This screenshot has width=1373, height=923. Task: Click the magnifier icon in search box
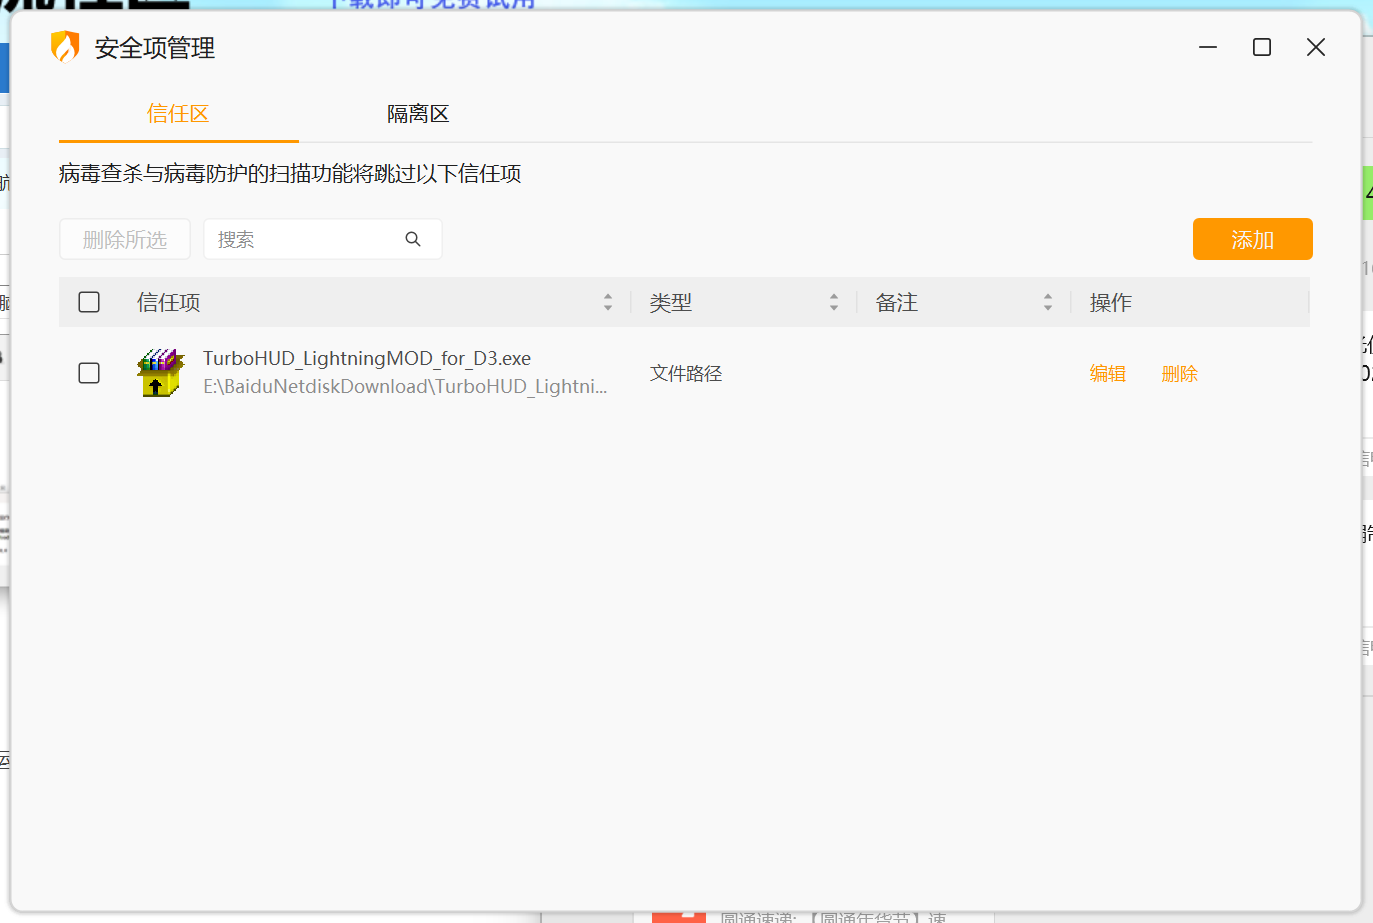pos(413,239)
